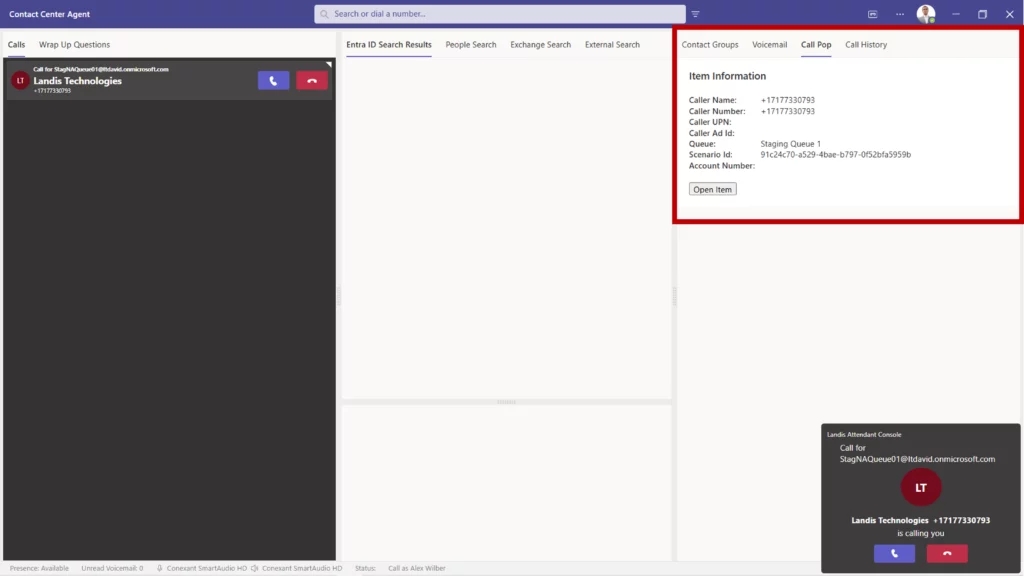This screenshot has width=1024, height=576.
Task: Open the Presence: Available status selector
Action: pos(40,568)
